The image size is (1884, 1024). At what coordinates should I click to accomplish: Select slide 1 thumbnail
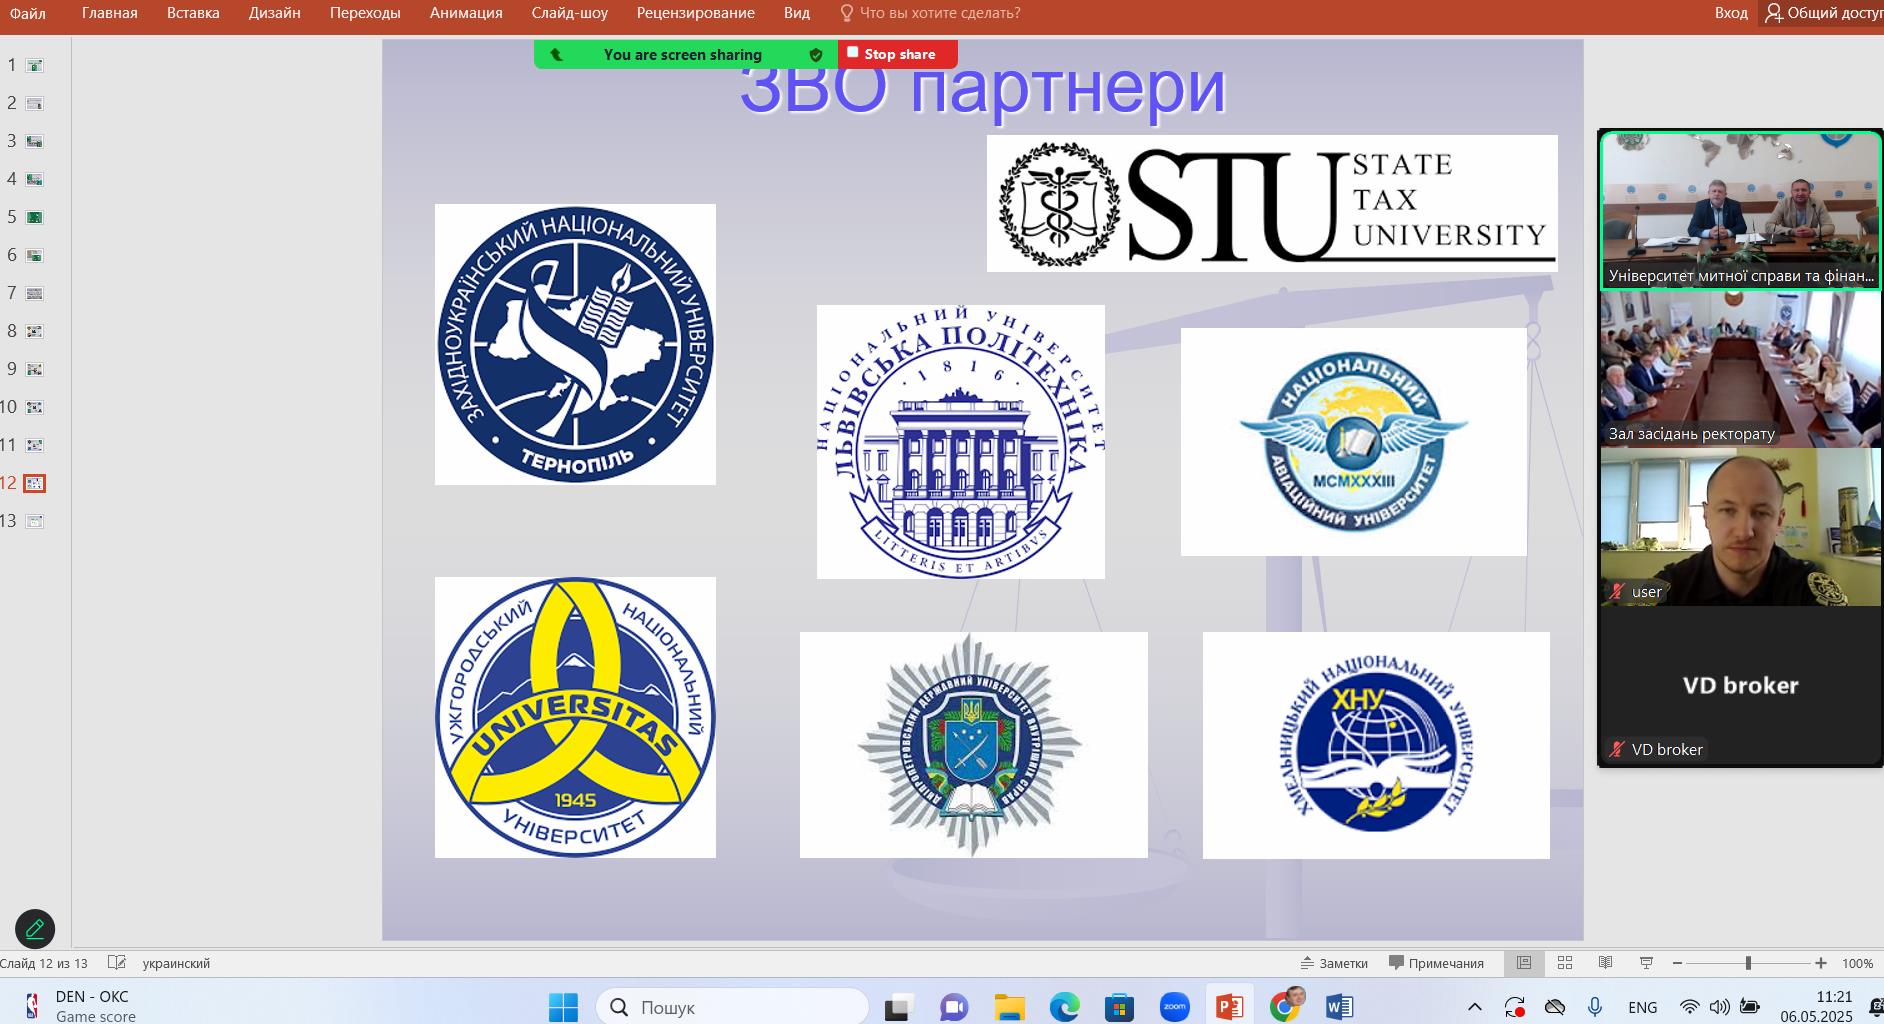[34, 66]
